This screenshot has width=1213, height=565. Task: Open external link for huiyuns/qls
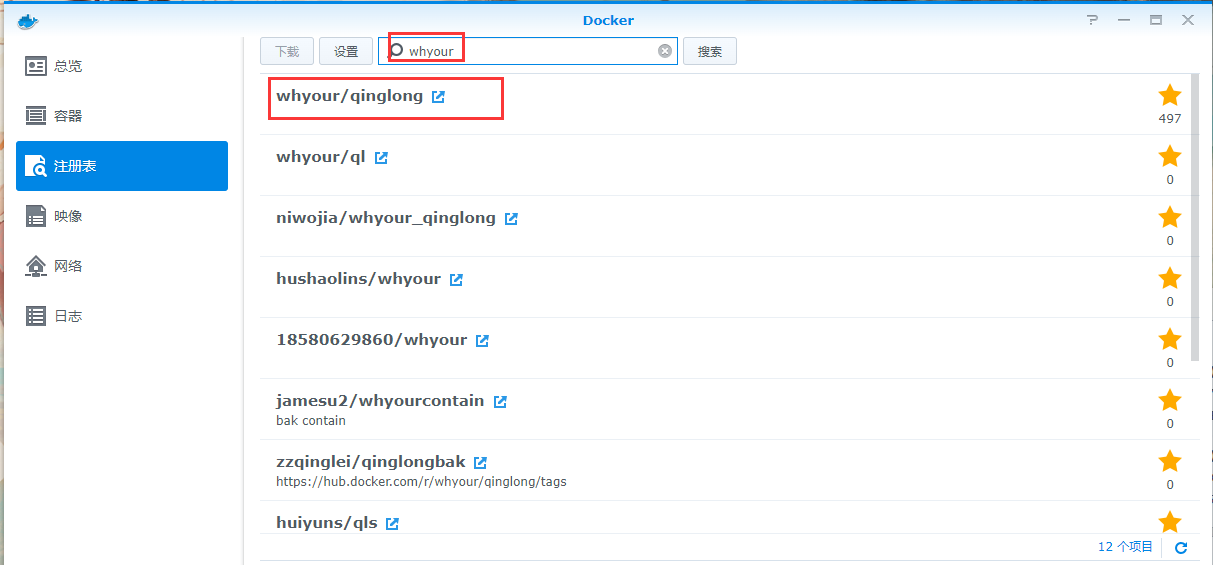(392, 524)
